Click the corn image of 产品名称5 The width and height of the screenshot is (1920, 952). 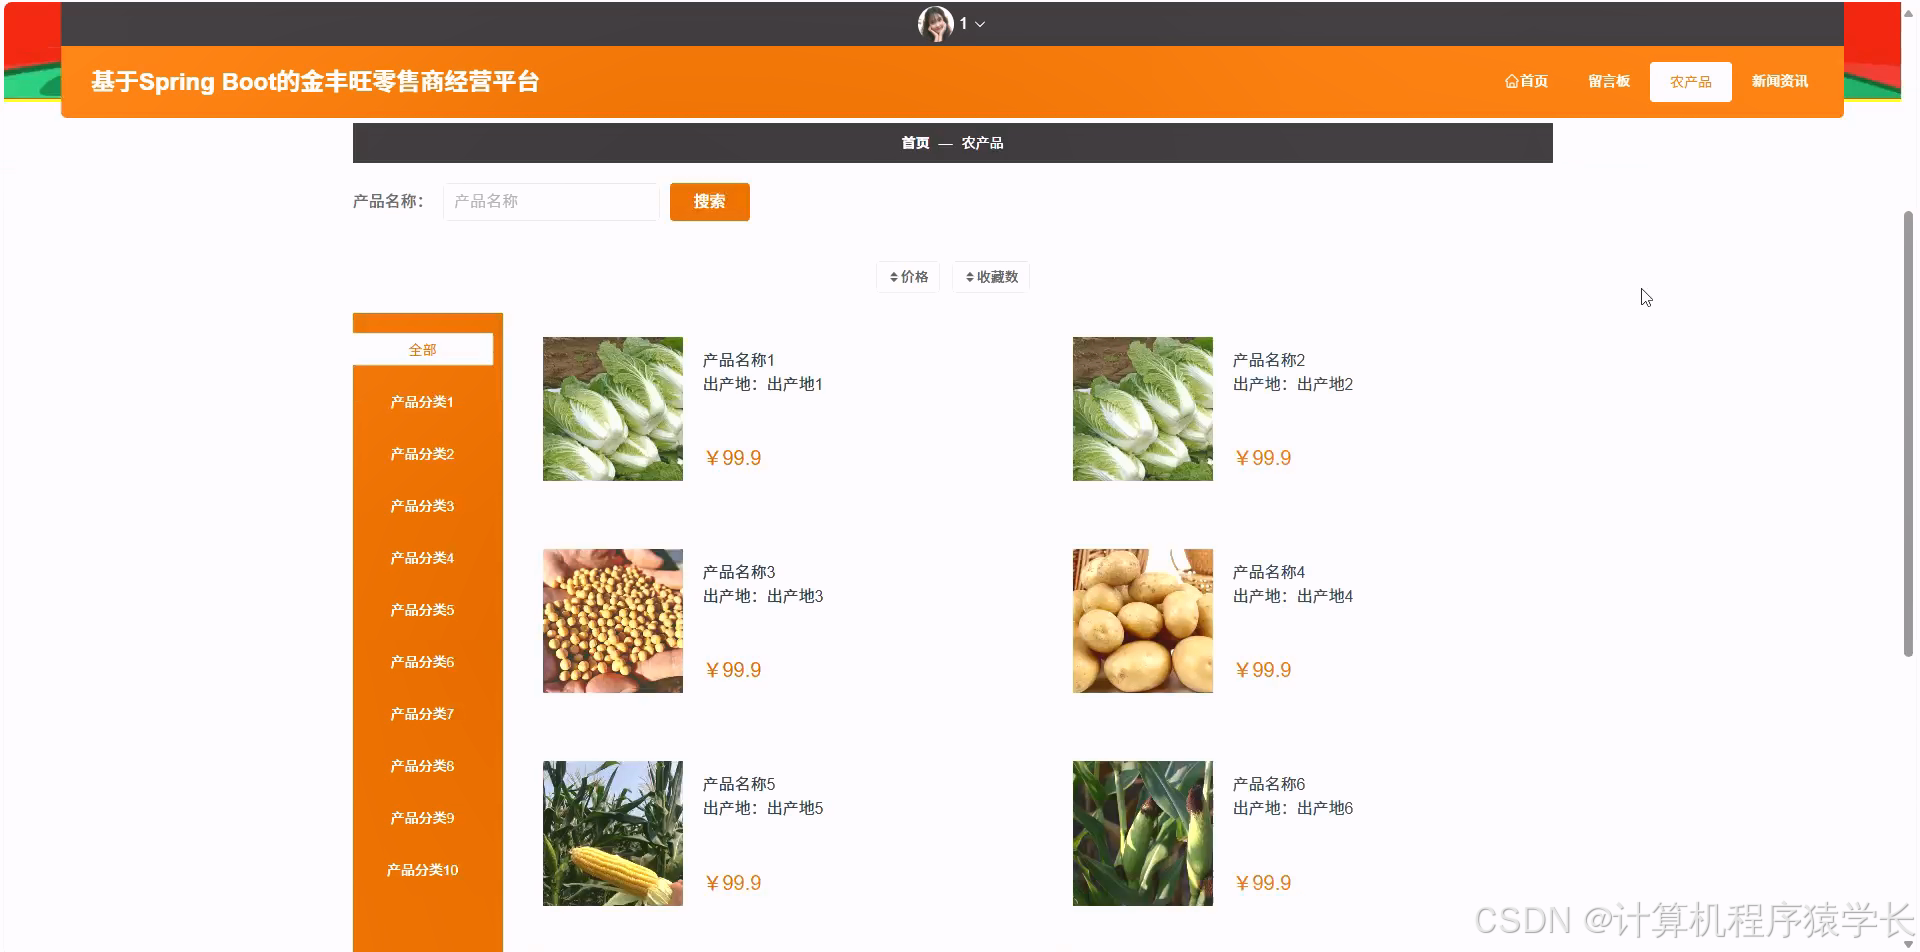612,832
